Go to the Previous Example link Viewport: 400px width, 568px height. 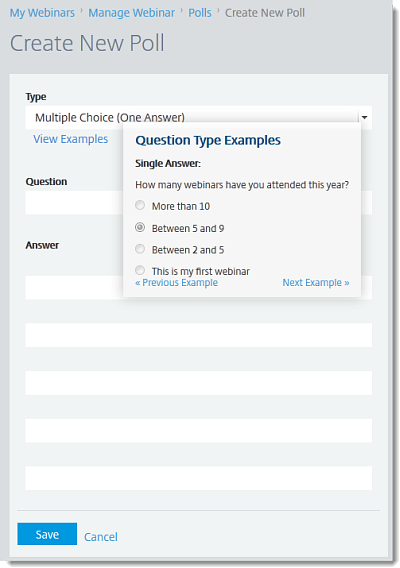click(x=176, y=283)
